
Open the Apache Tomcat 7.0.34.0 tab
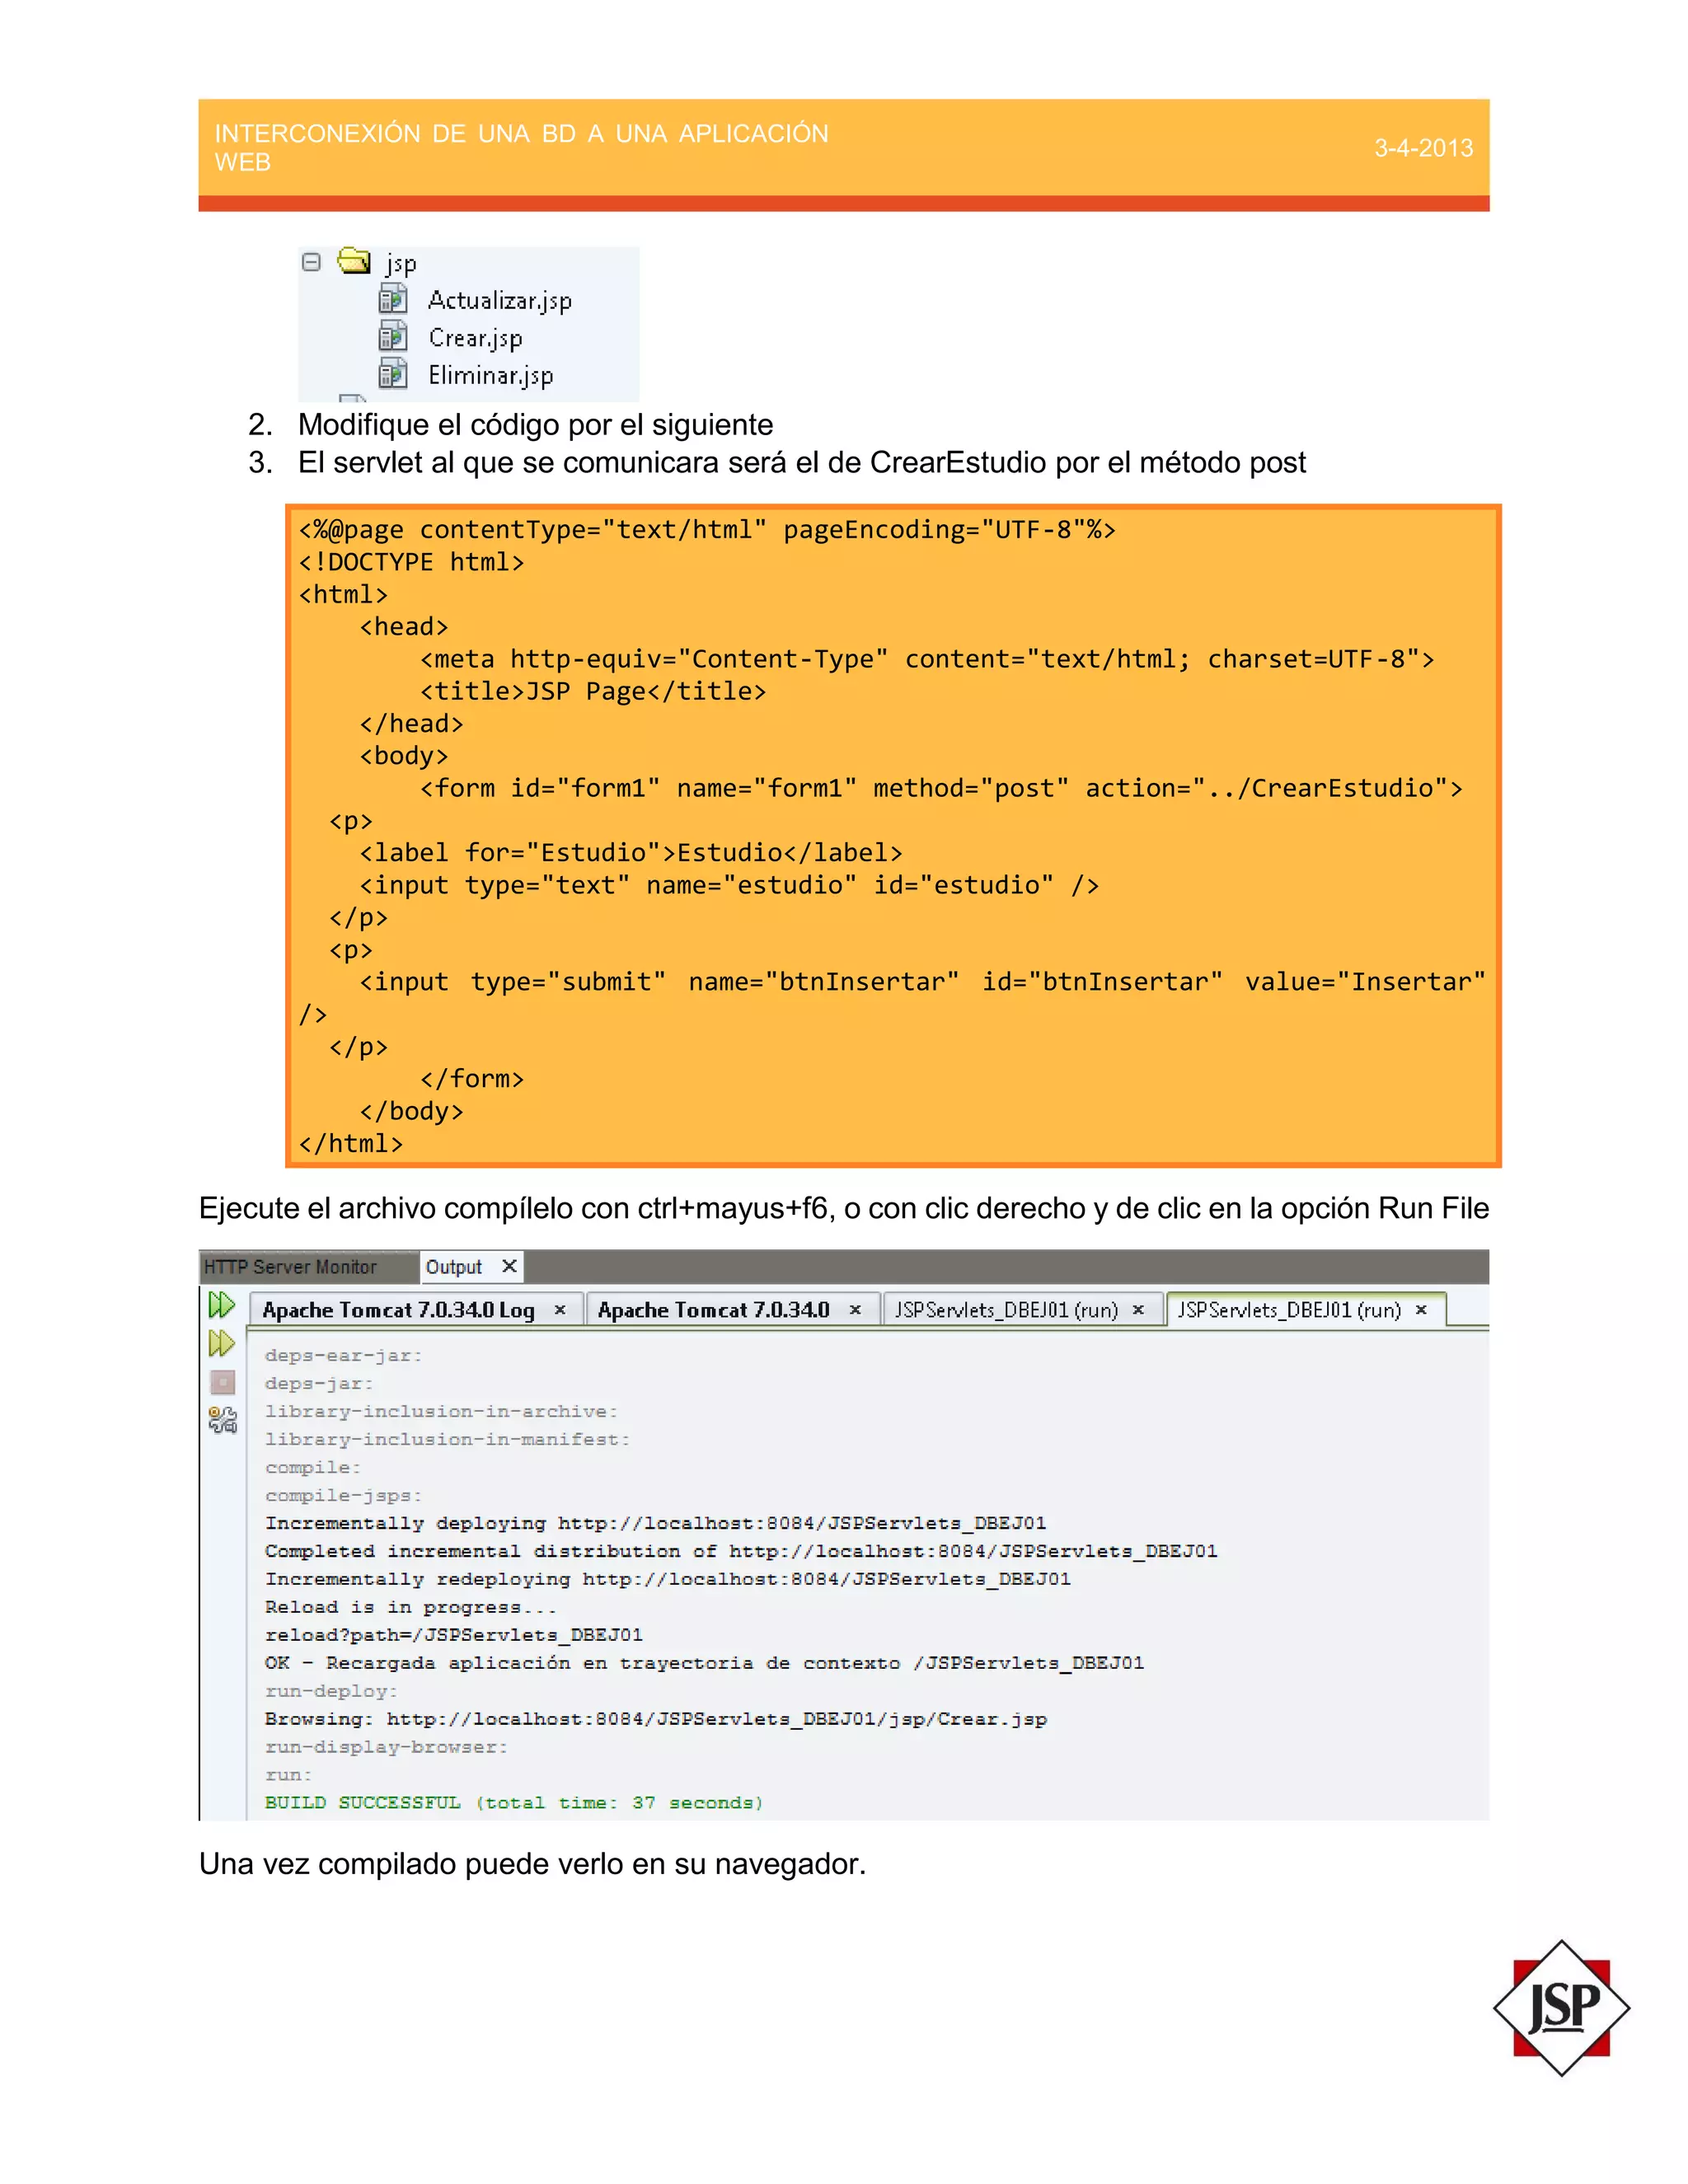(x=713, y=1310)
